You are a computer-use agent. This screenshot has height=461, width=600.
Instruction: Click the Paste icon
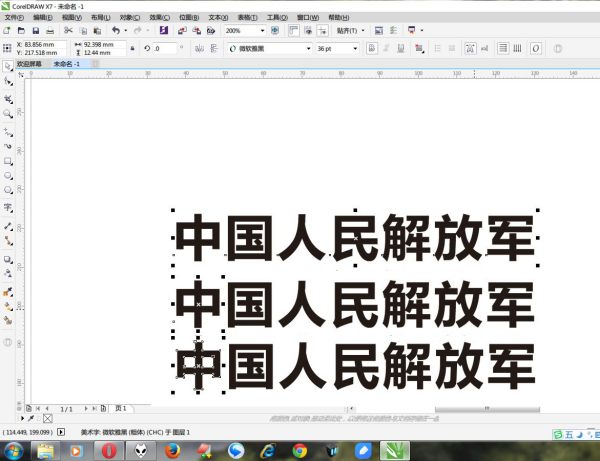[x=98, y=31]
